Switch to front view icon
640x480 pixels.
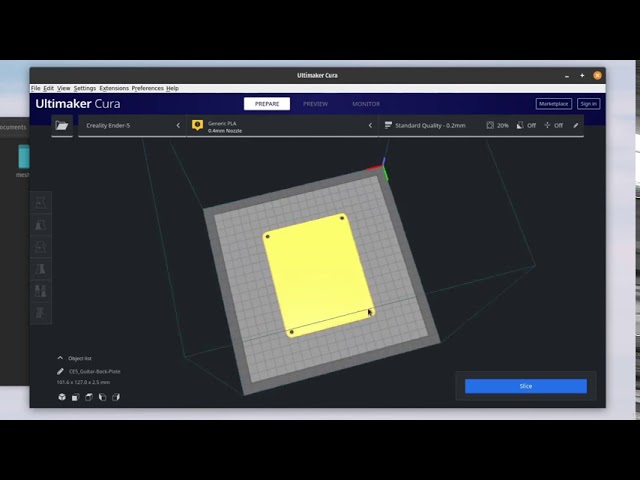tap(76, 397)
